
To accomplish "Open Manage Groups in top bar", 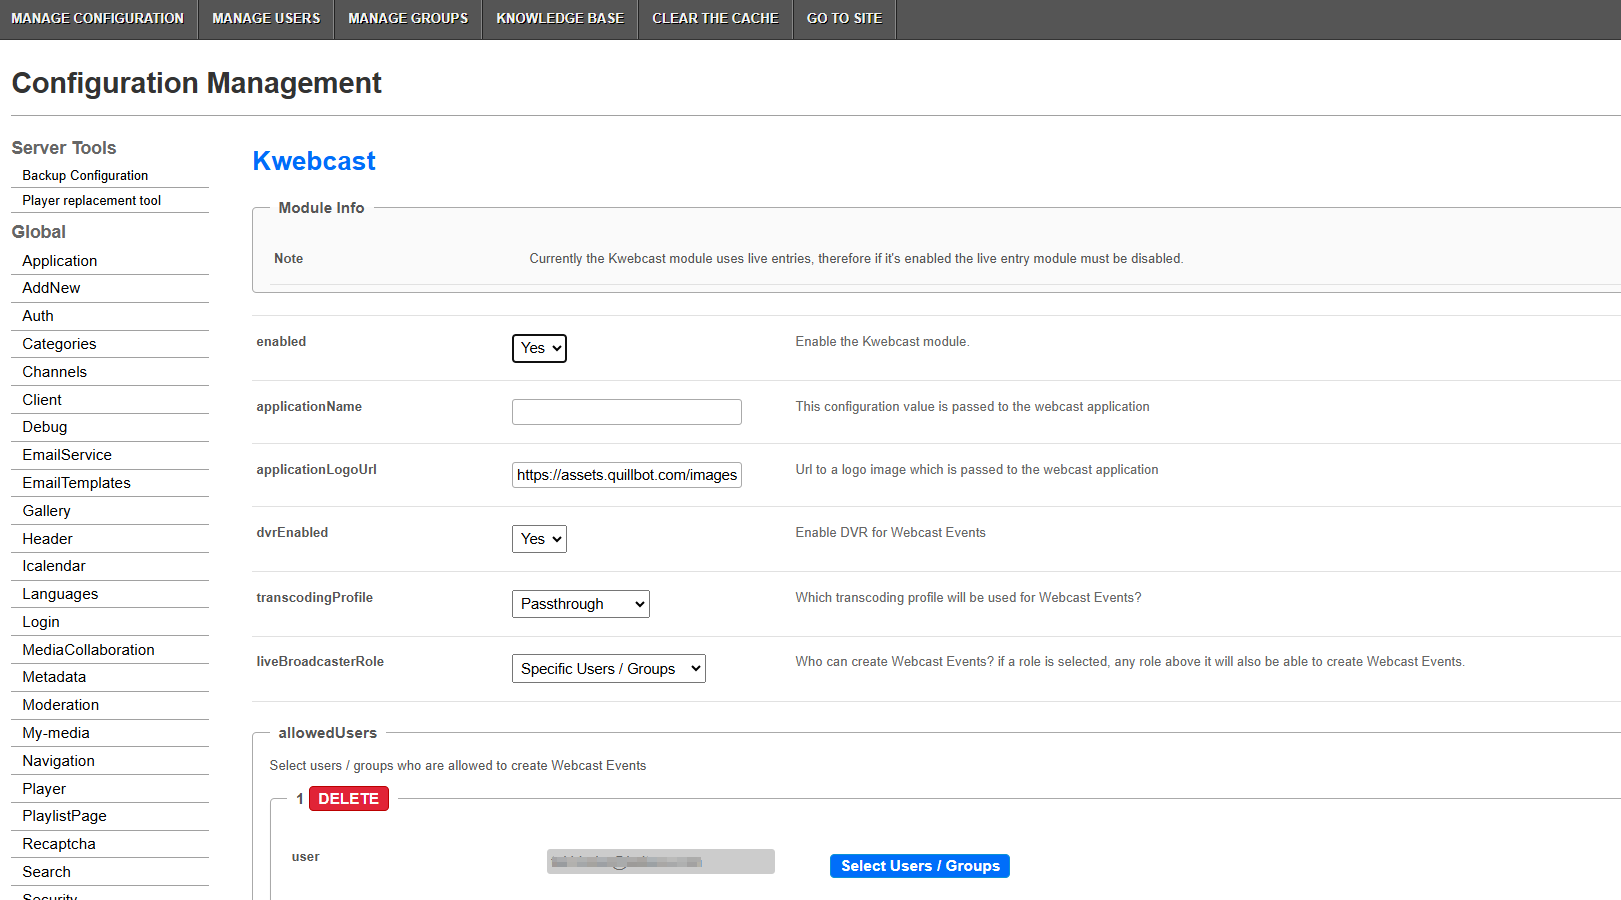I will point(408,19).
